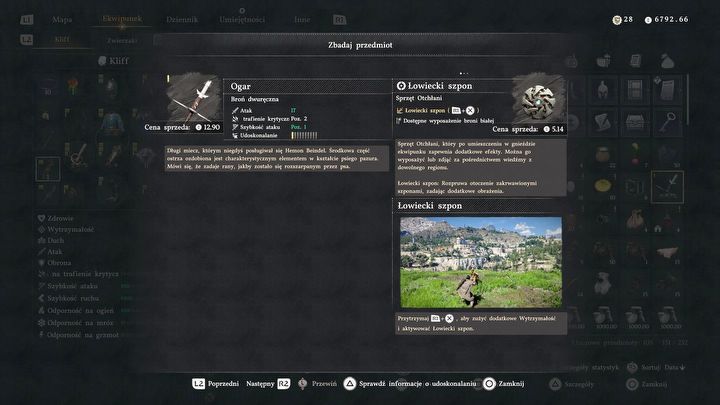The height and width of the screenshot is (405, 720).
Task: Select the Ekwipunek tab
Action: (x=122, y=19)
